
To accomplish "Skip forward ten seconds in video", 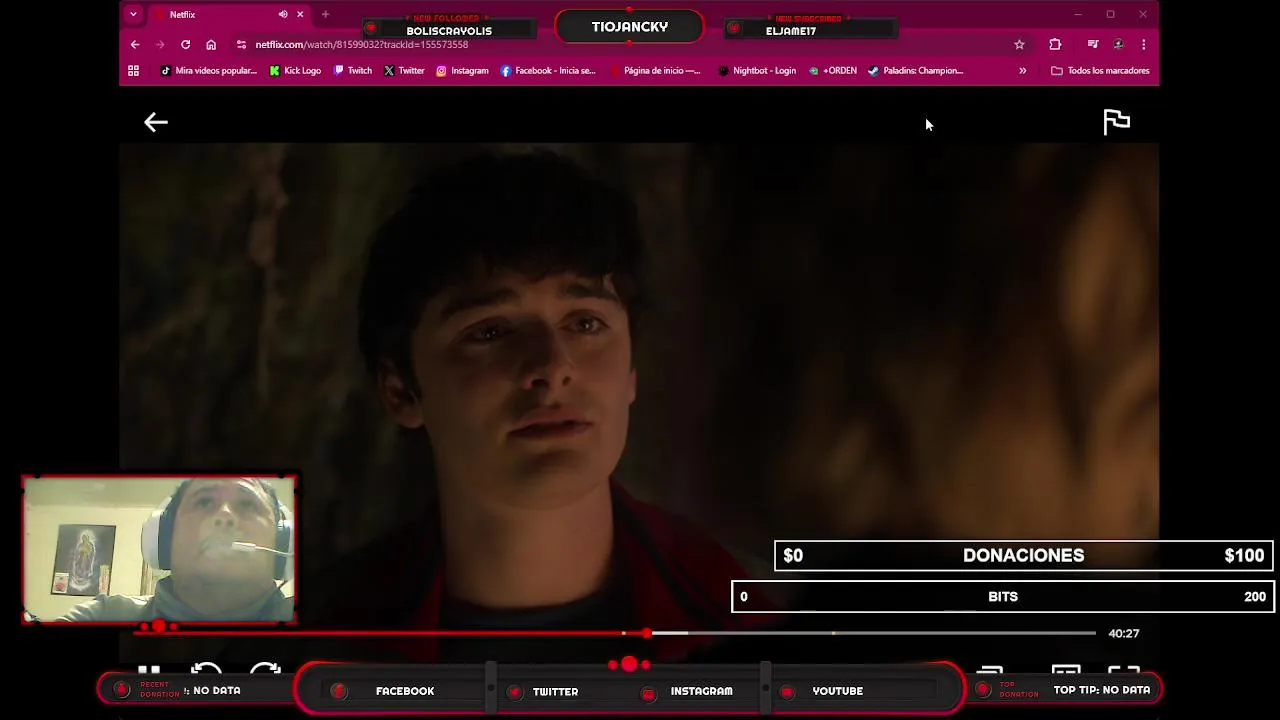I will (x=265, y=669).
